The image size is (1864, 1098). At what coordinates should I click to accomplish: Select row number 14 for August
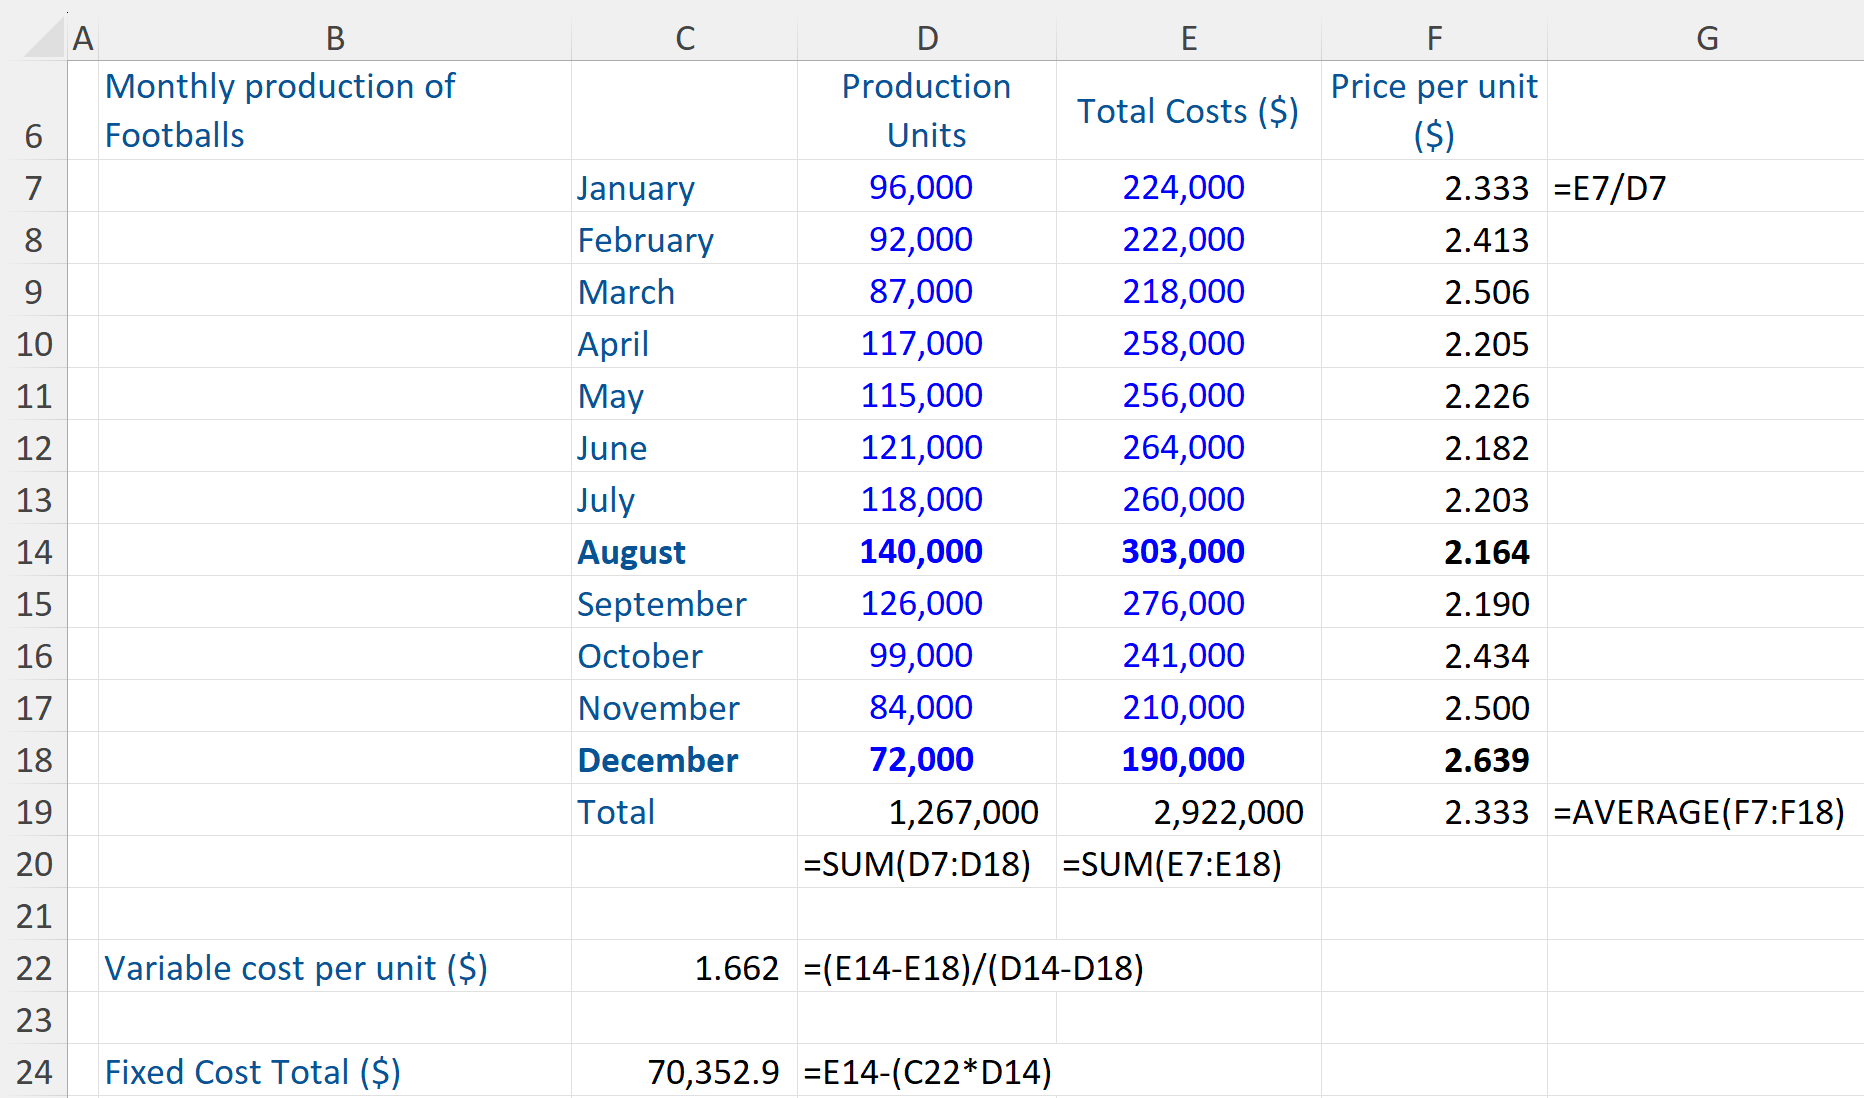tap(33, 551)
